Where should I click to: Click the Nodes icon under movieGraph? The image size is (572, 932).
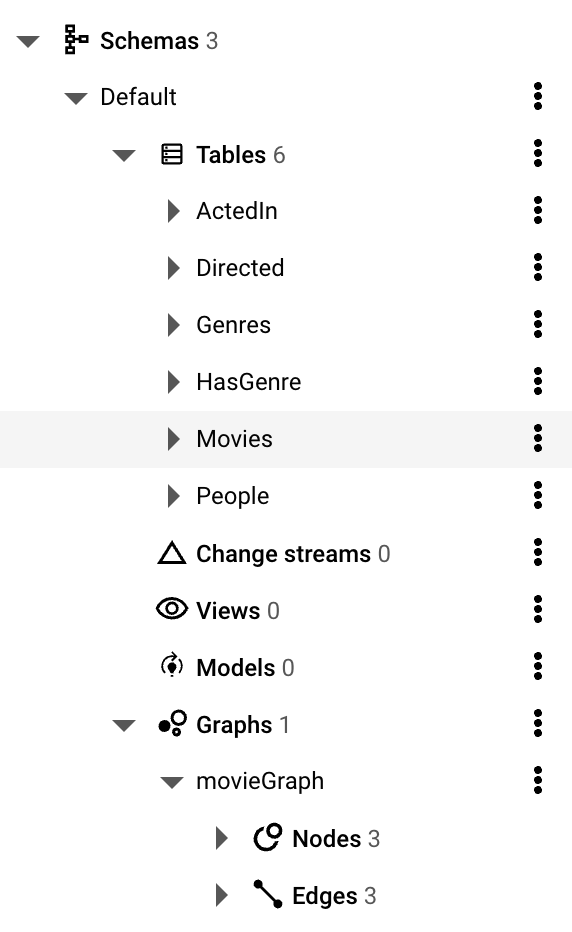coord(268,837)
